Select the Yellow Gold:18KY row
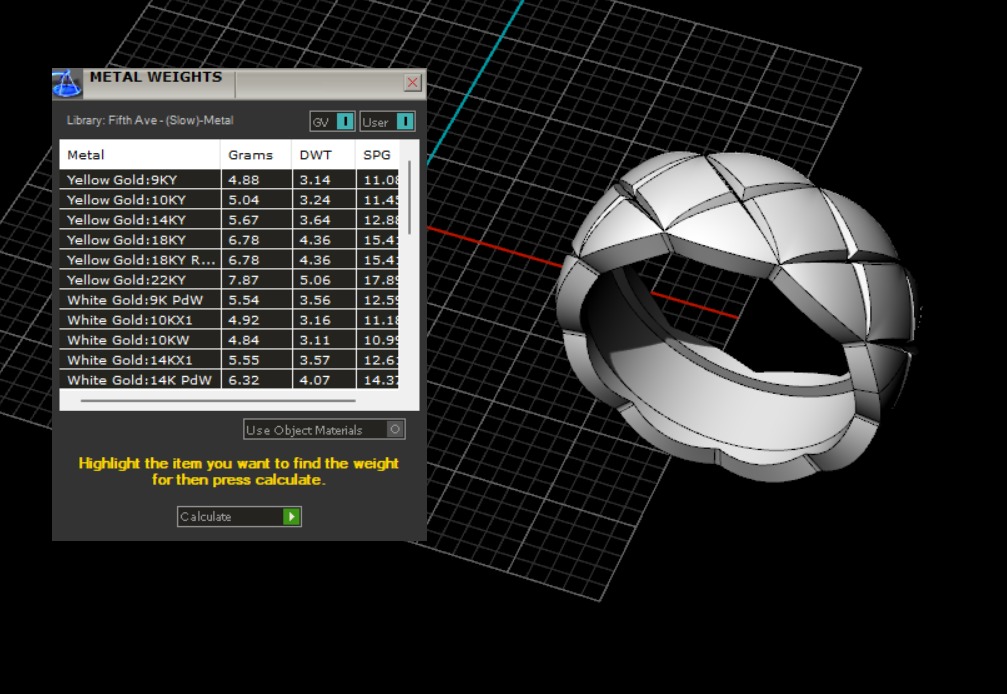This screenshot has height=694, width=1007. 229,239
